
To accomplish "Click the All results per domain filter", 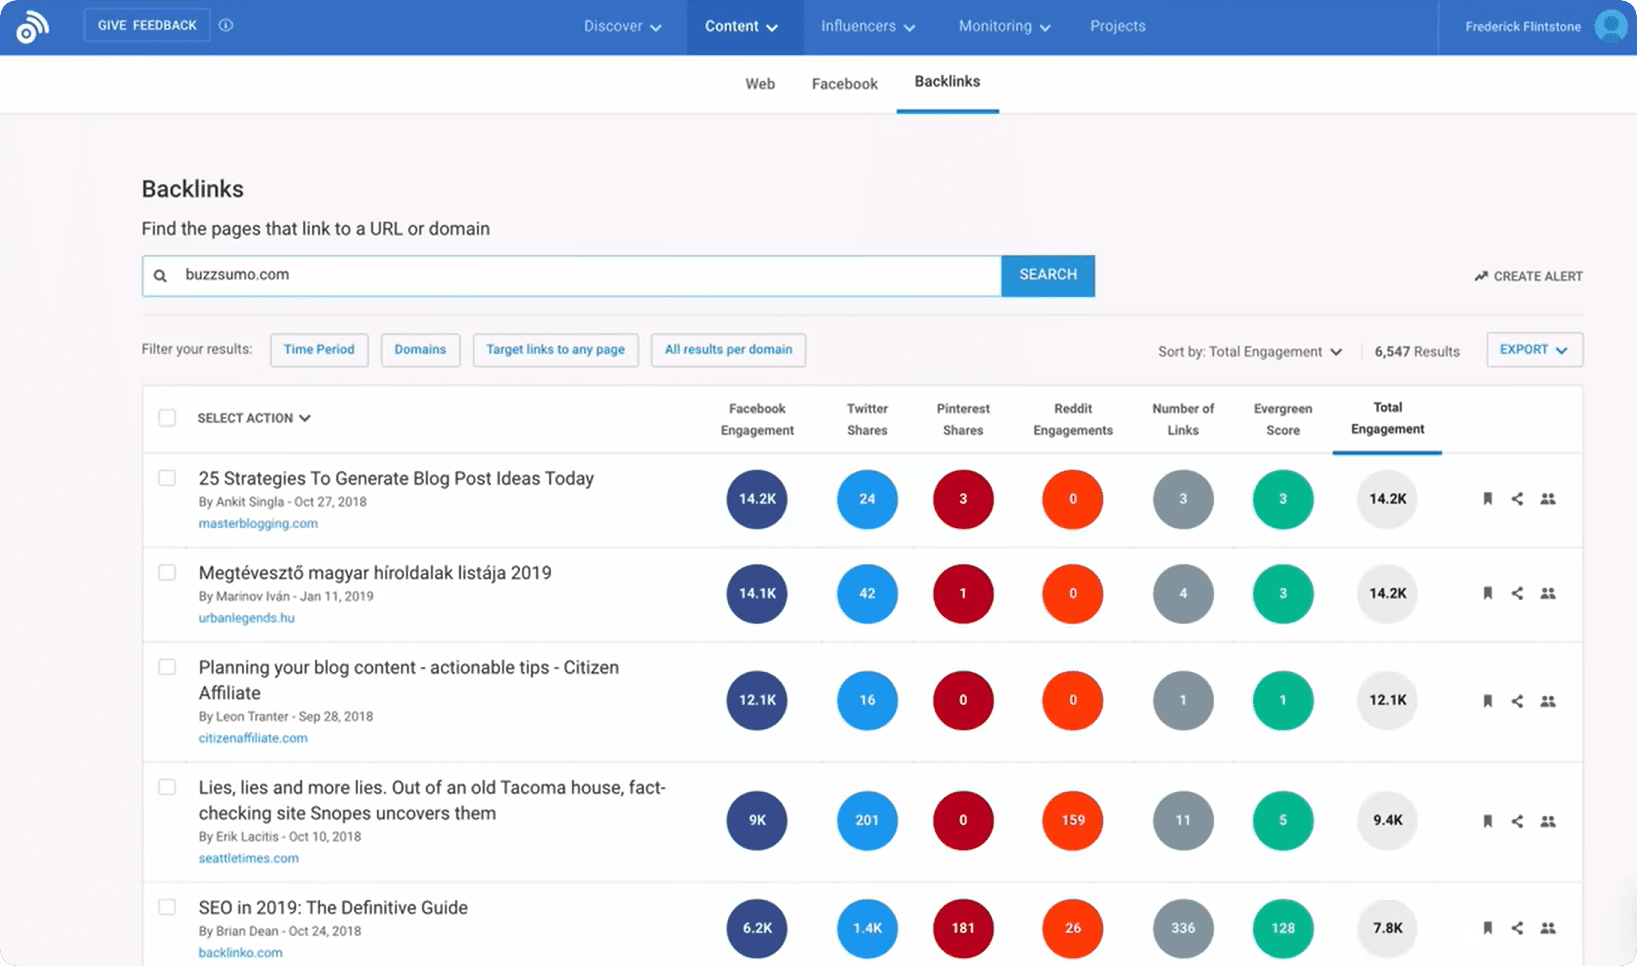I will click(x=728, y=350).
